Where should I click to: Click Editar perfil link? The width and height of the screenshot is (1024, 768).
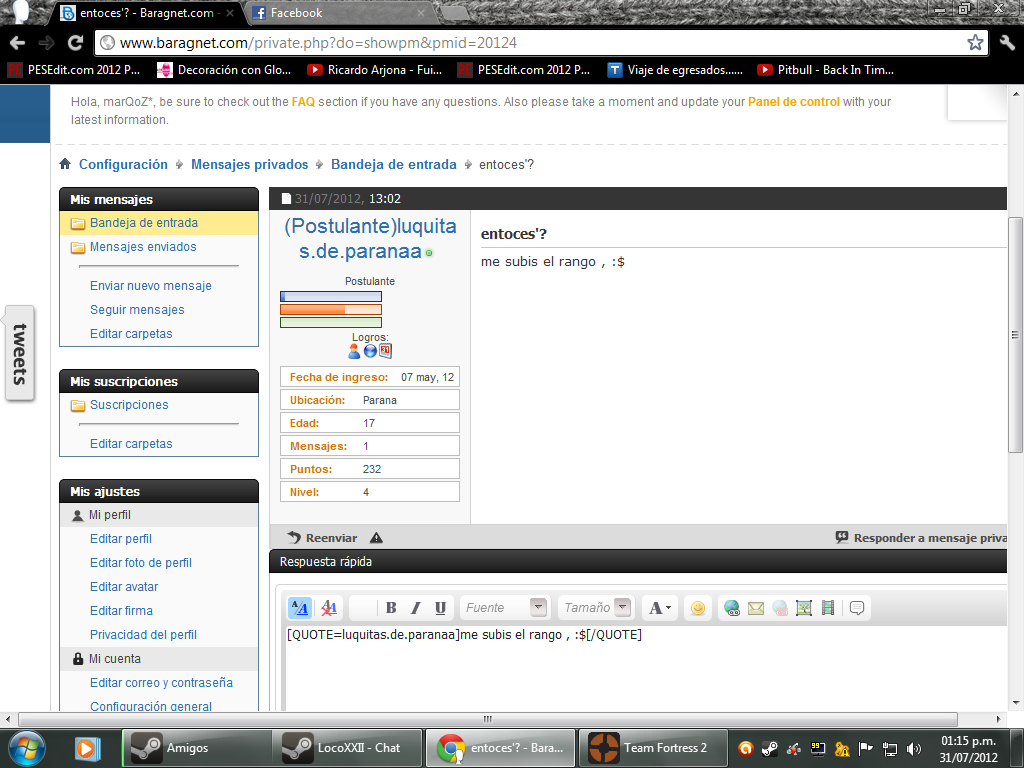[121, 539]
